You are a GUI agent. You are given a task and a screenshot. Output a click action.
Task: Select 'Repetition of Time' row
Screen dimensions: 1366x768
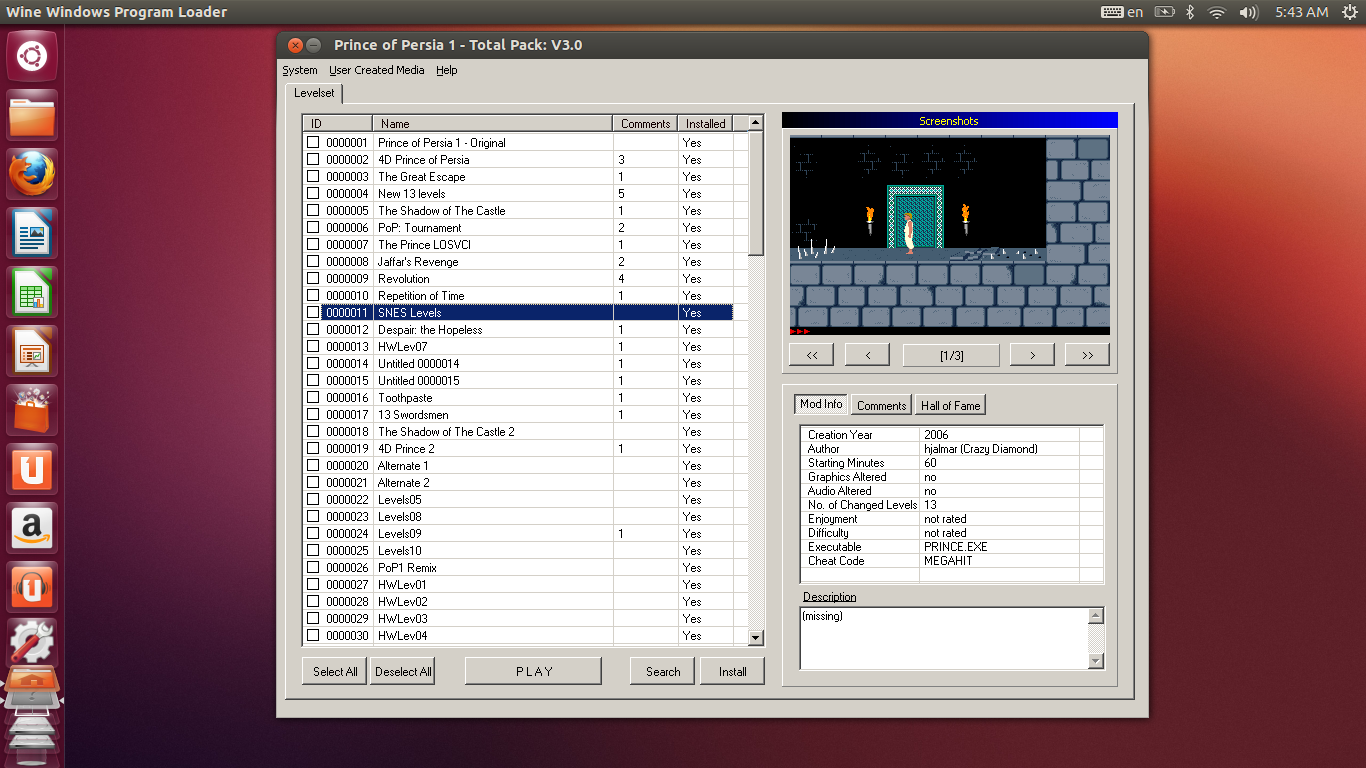pyautogui.click(x=518, y=295)
